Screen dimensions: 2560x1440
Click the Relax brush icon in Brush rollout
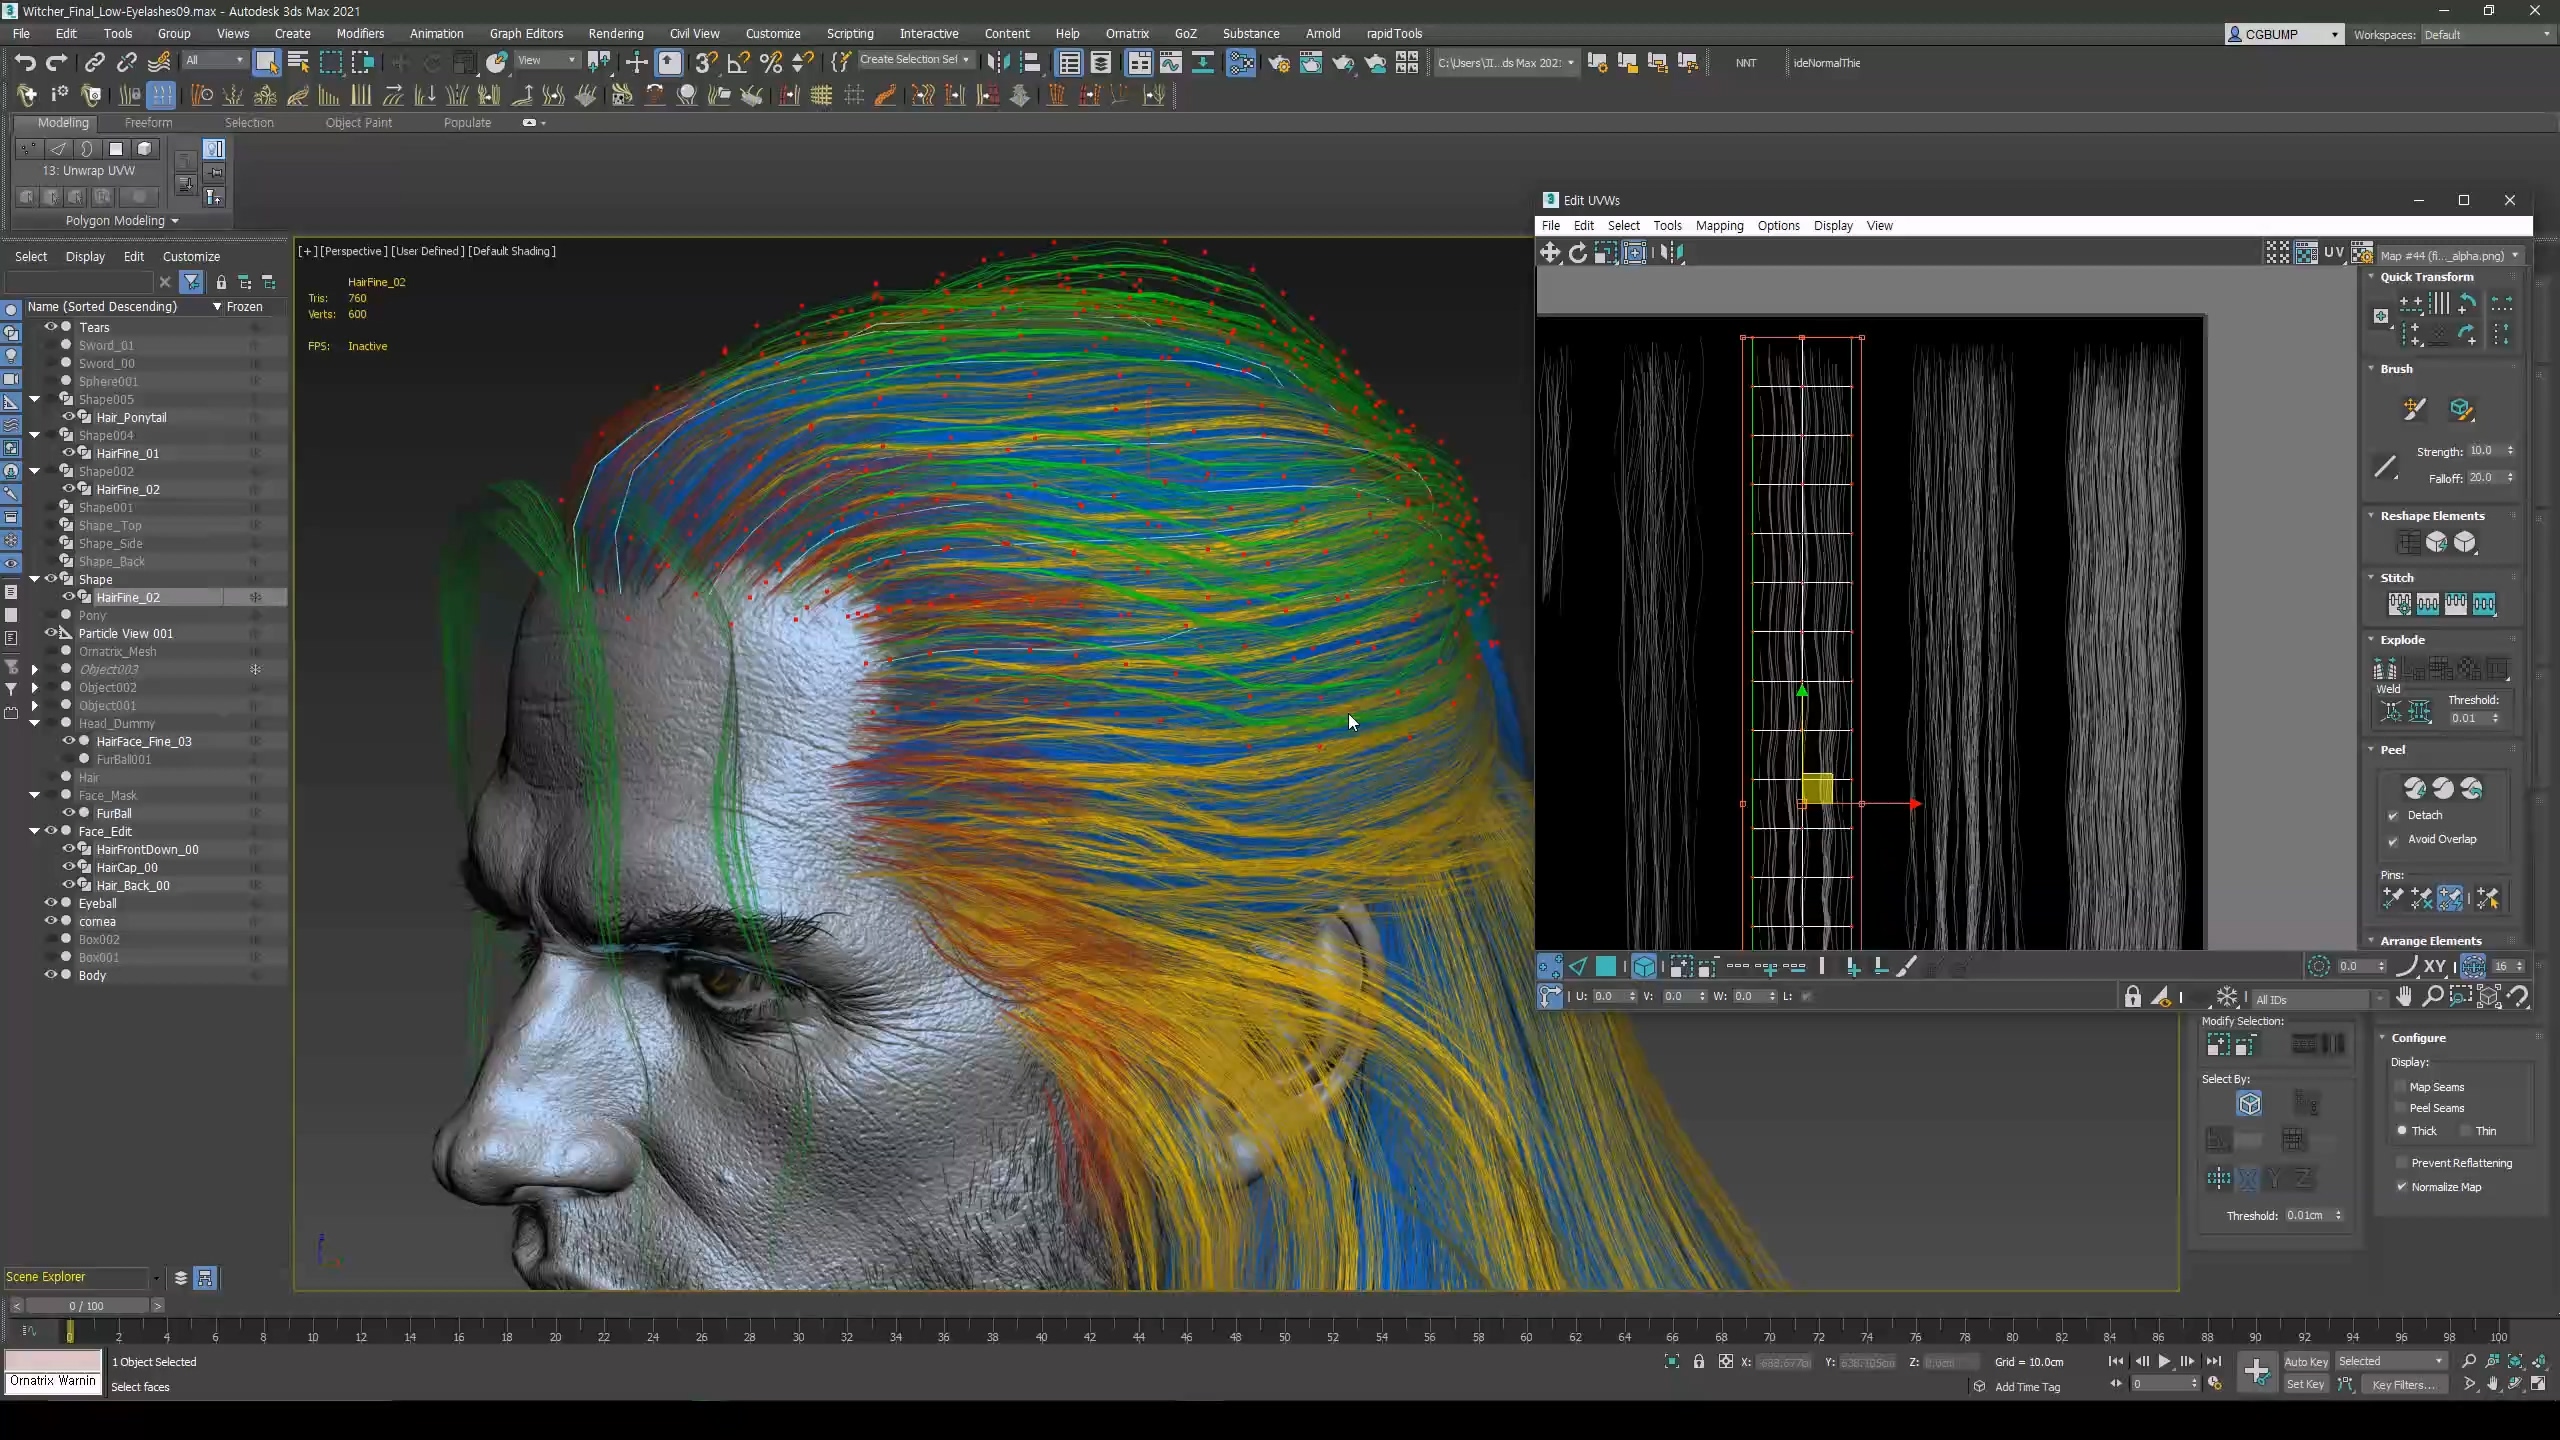[2461, 408]
